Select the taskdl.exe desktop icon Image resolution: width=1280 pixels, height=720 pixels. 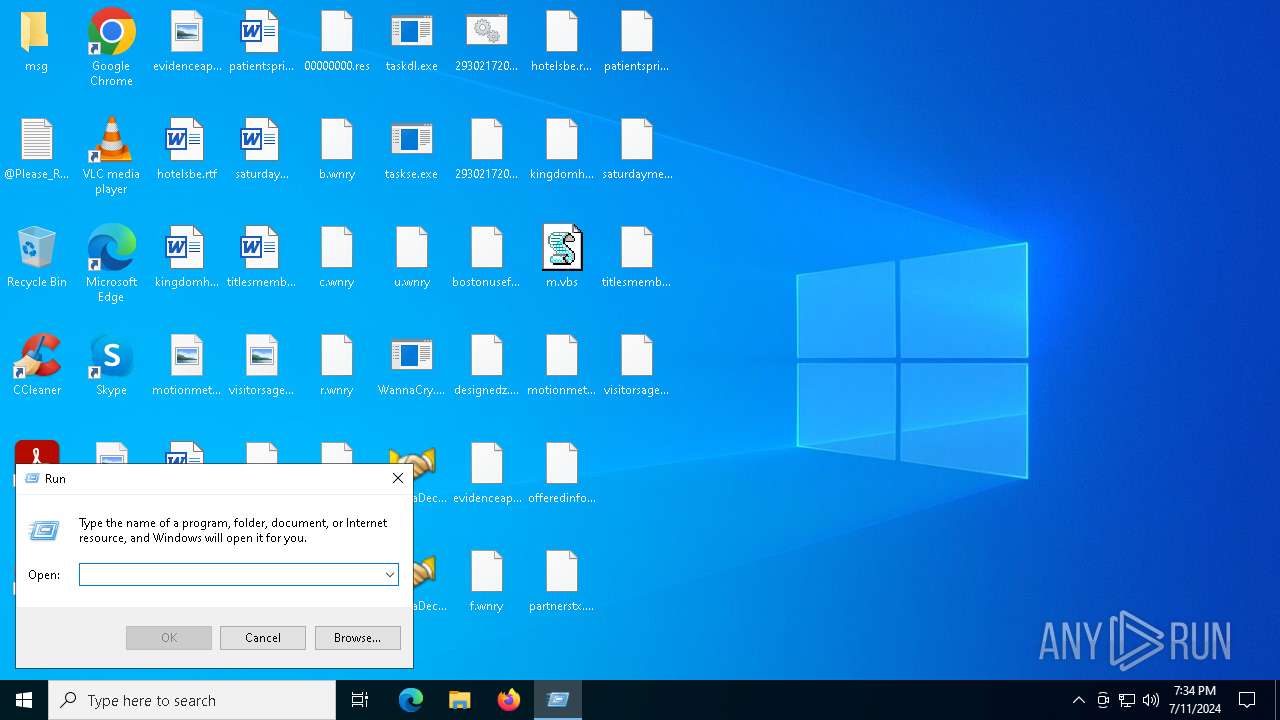coord(412,40)
